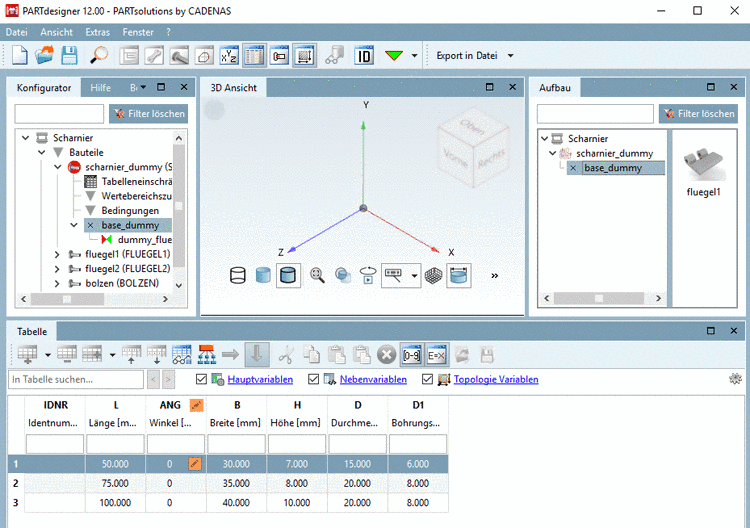Click the delete table row icon

click(x=67, y=355)
